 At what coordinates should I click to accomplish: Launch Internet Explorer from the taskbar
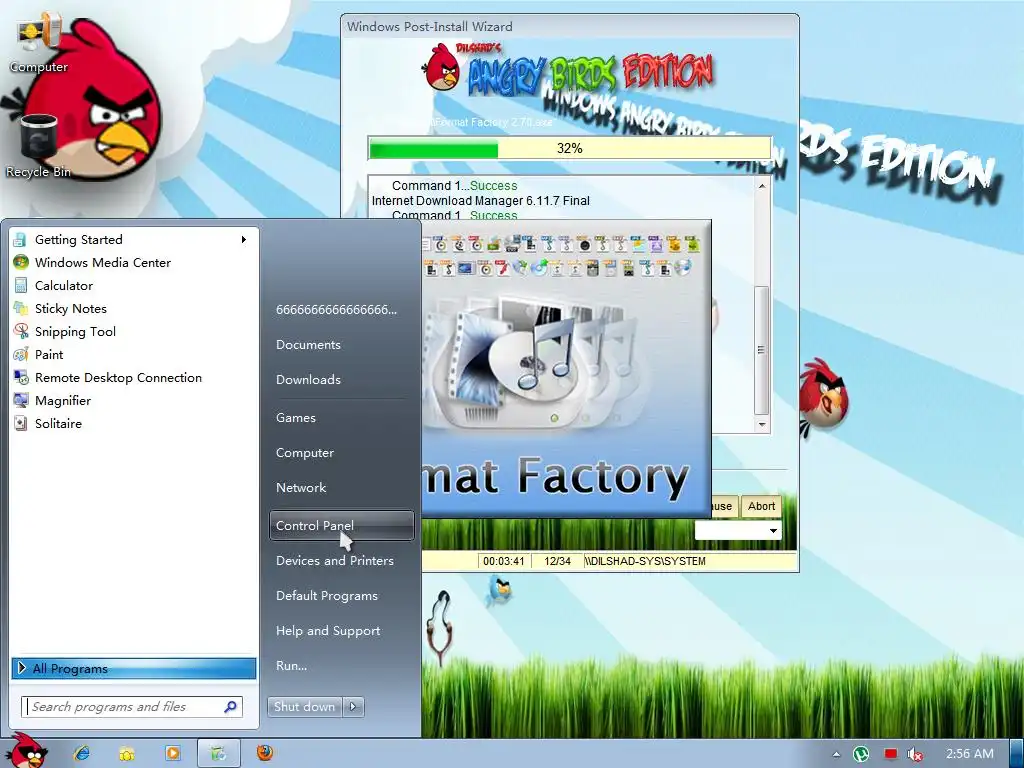[x=81, y=753]
